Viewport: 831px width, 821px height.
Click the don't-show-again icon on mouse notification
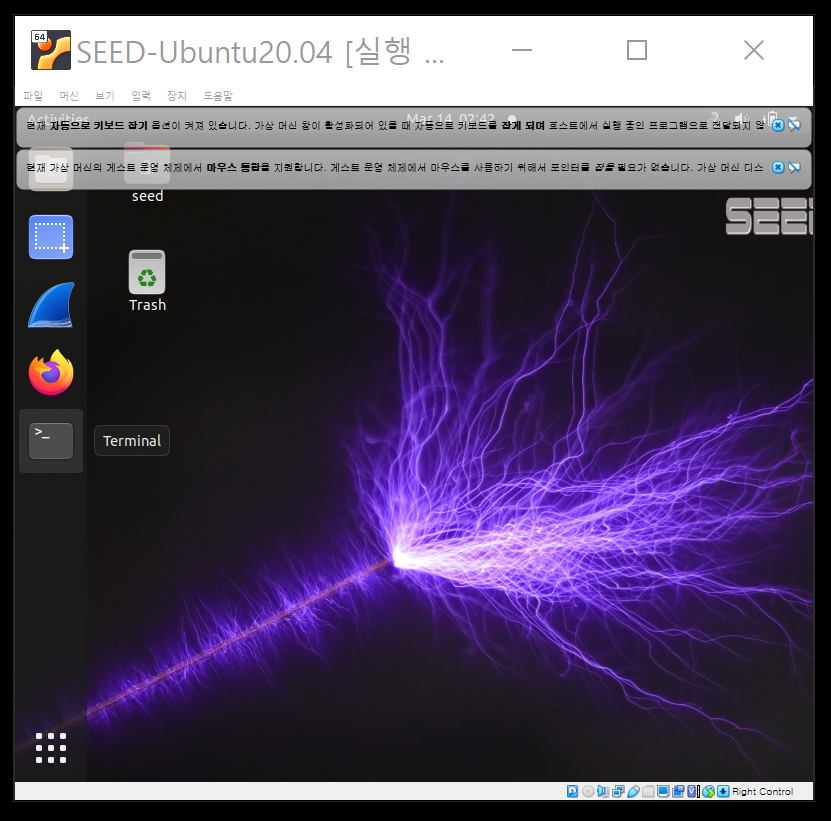coord(794,167)
